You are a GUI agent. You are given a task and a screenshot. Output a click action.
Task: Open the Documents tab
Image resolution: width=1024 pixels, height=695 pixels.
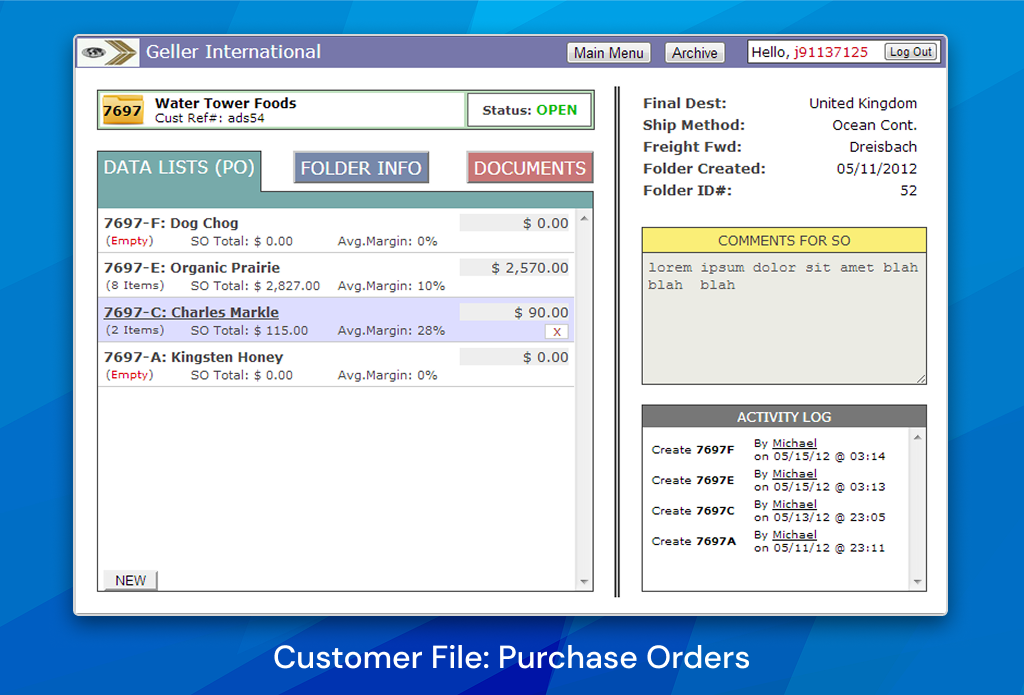530,168
